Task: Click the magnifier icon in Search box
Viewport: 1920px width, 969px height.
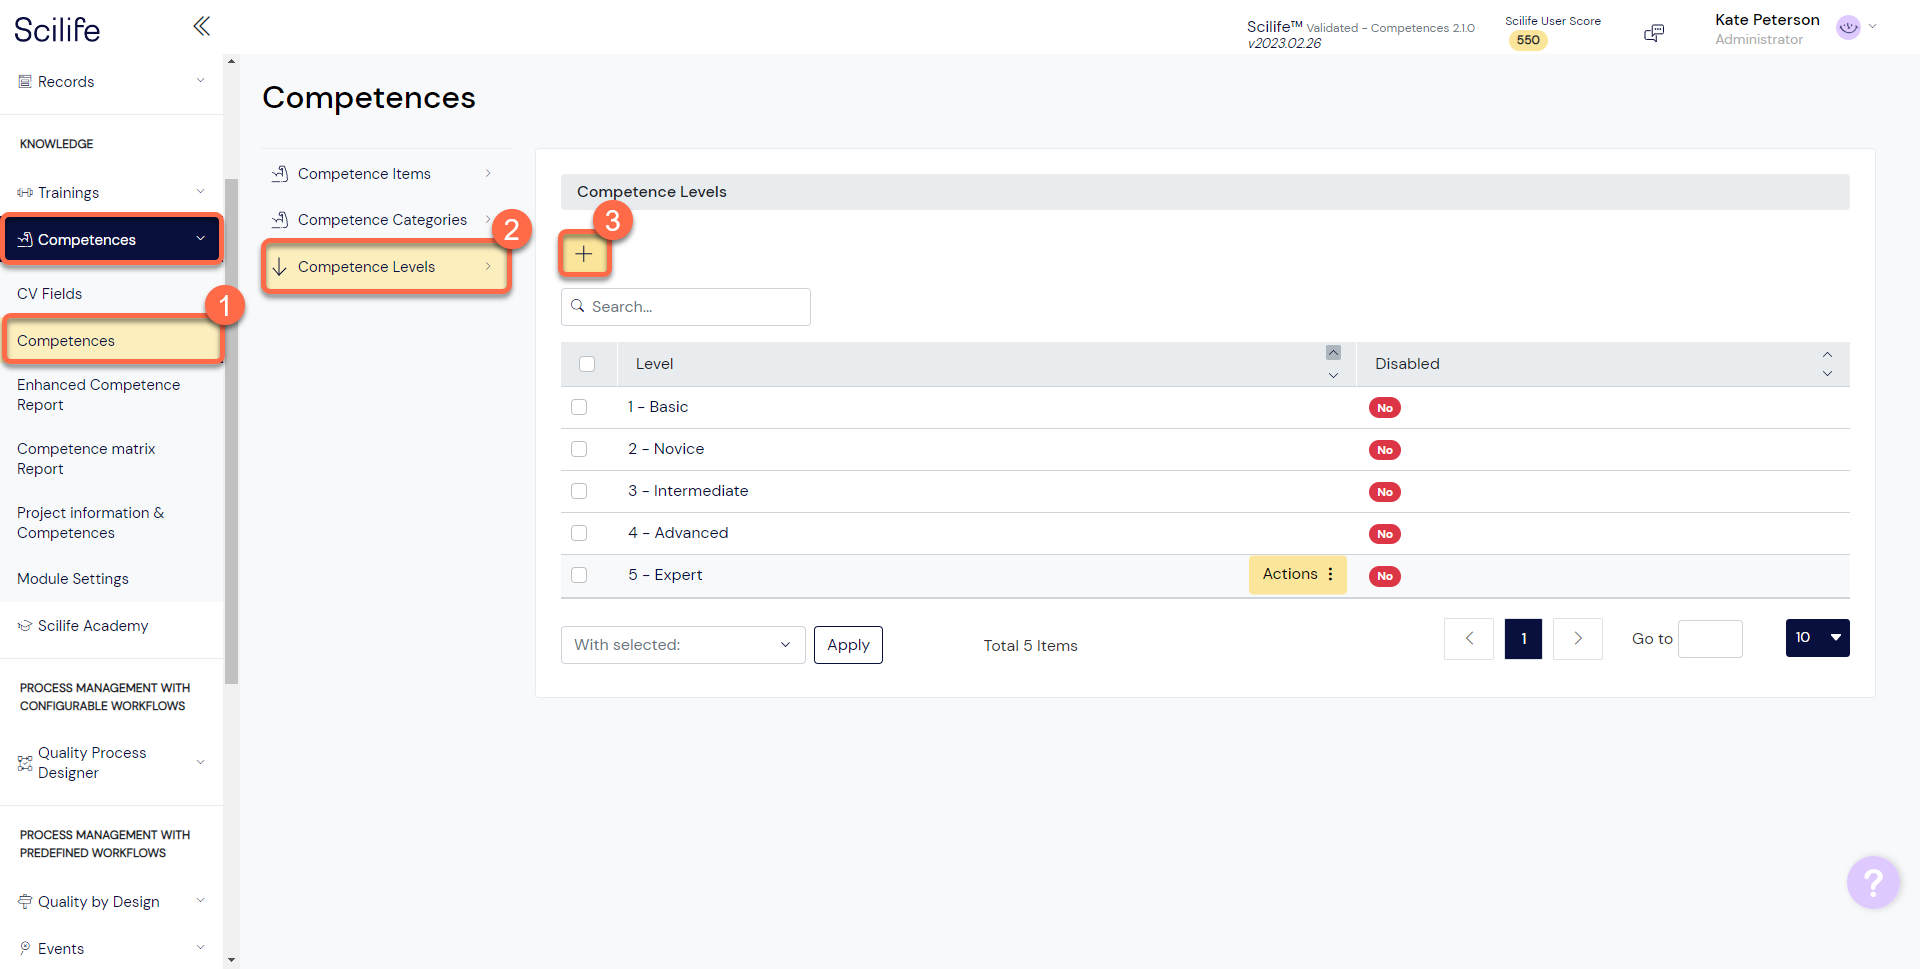Action: [578, 306]
